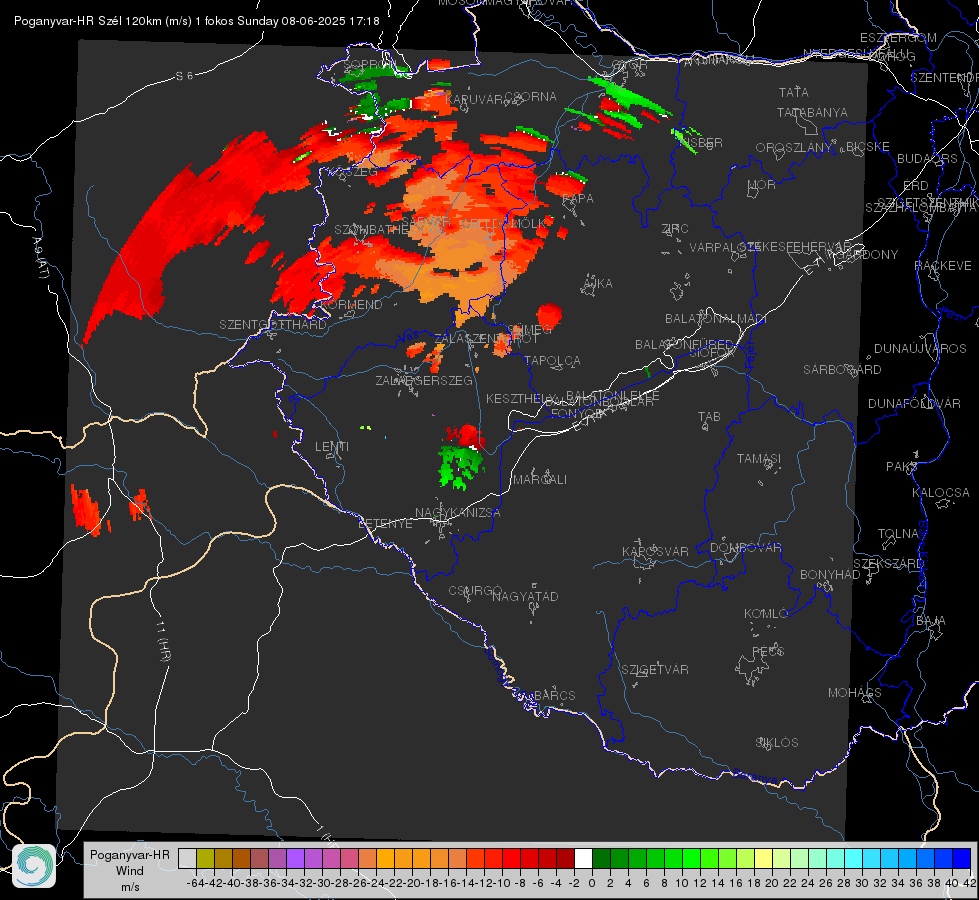The width and height of the screenshot is (979, 900).
Task: Click the swirl weather service logo
Action: tap(34, 866)
